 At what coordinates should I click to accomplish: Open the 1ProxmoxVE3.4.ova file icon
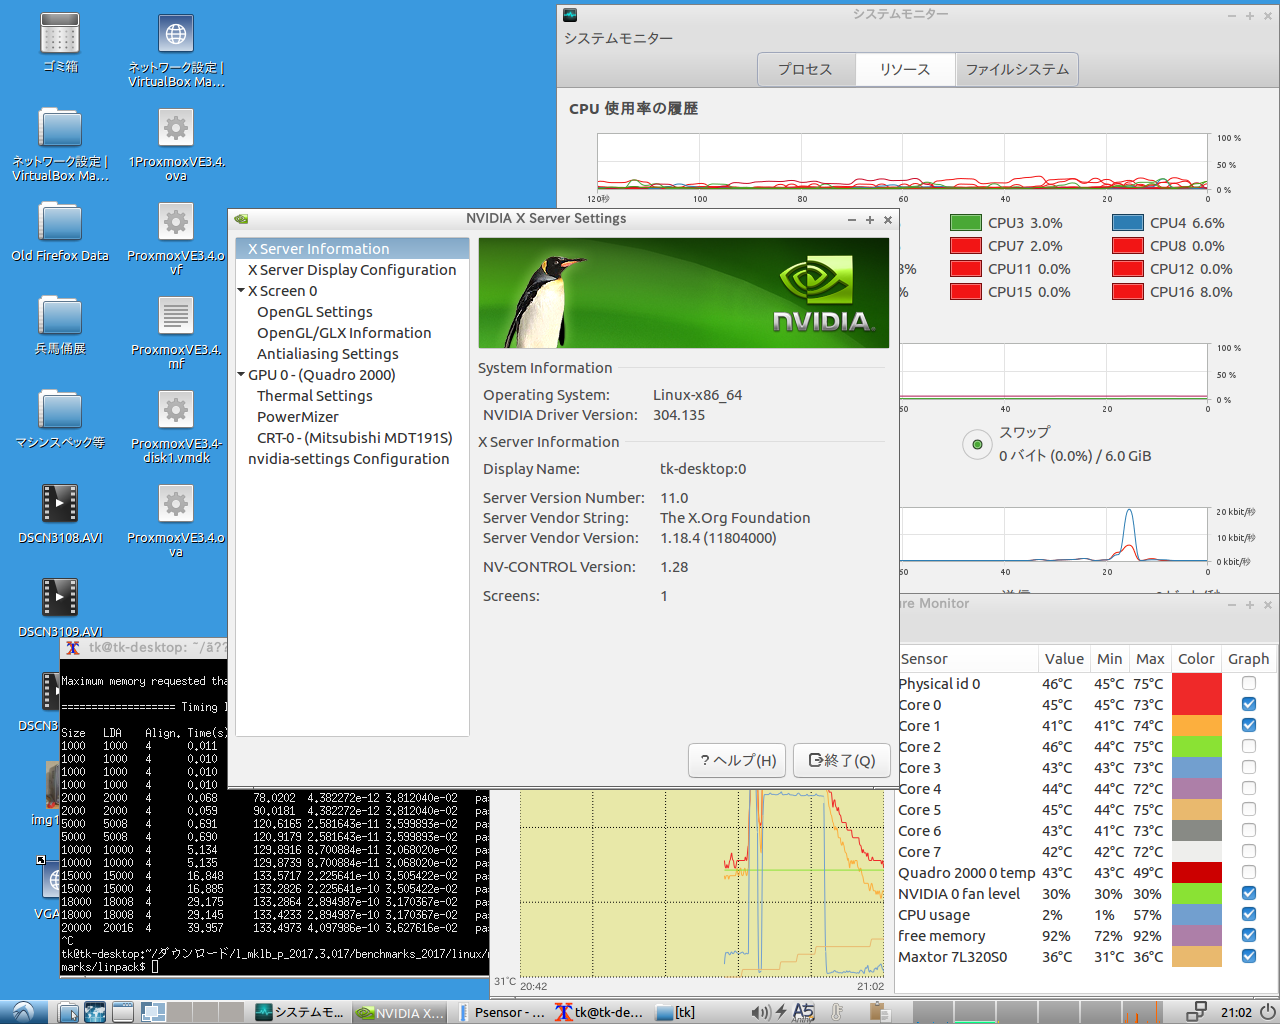176,129
